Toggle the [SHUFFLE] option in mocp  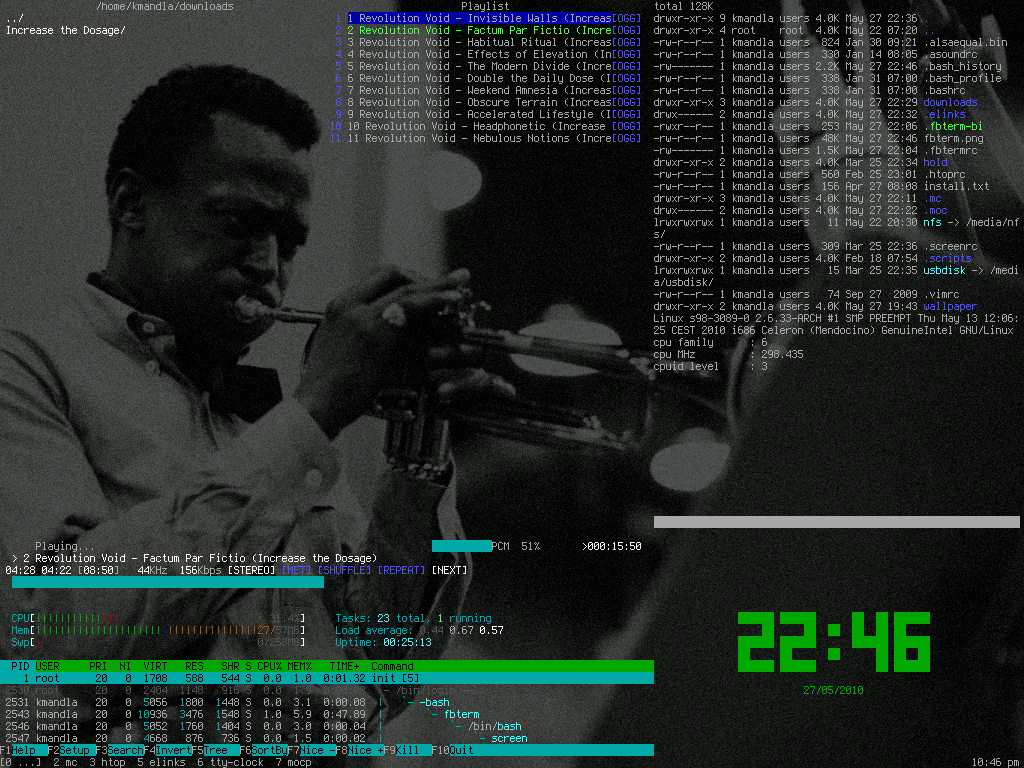(x=344, y=570)
